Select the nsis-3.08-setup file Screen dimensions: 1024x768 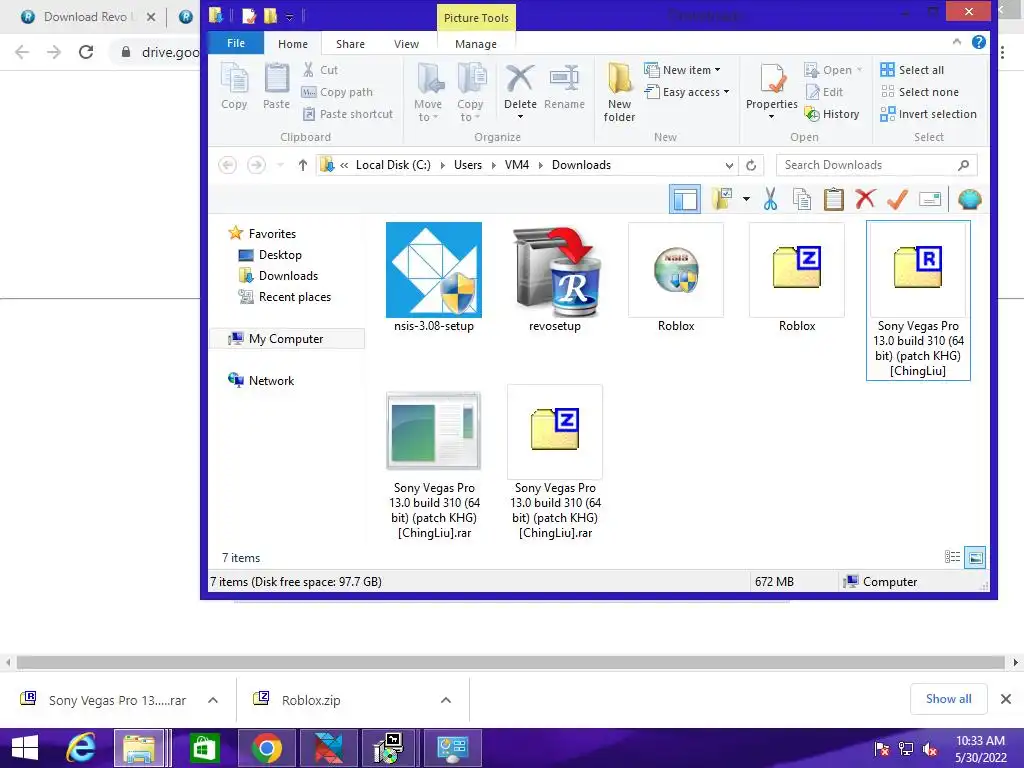pos(434,278)
